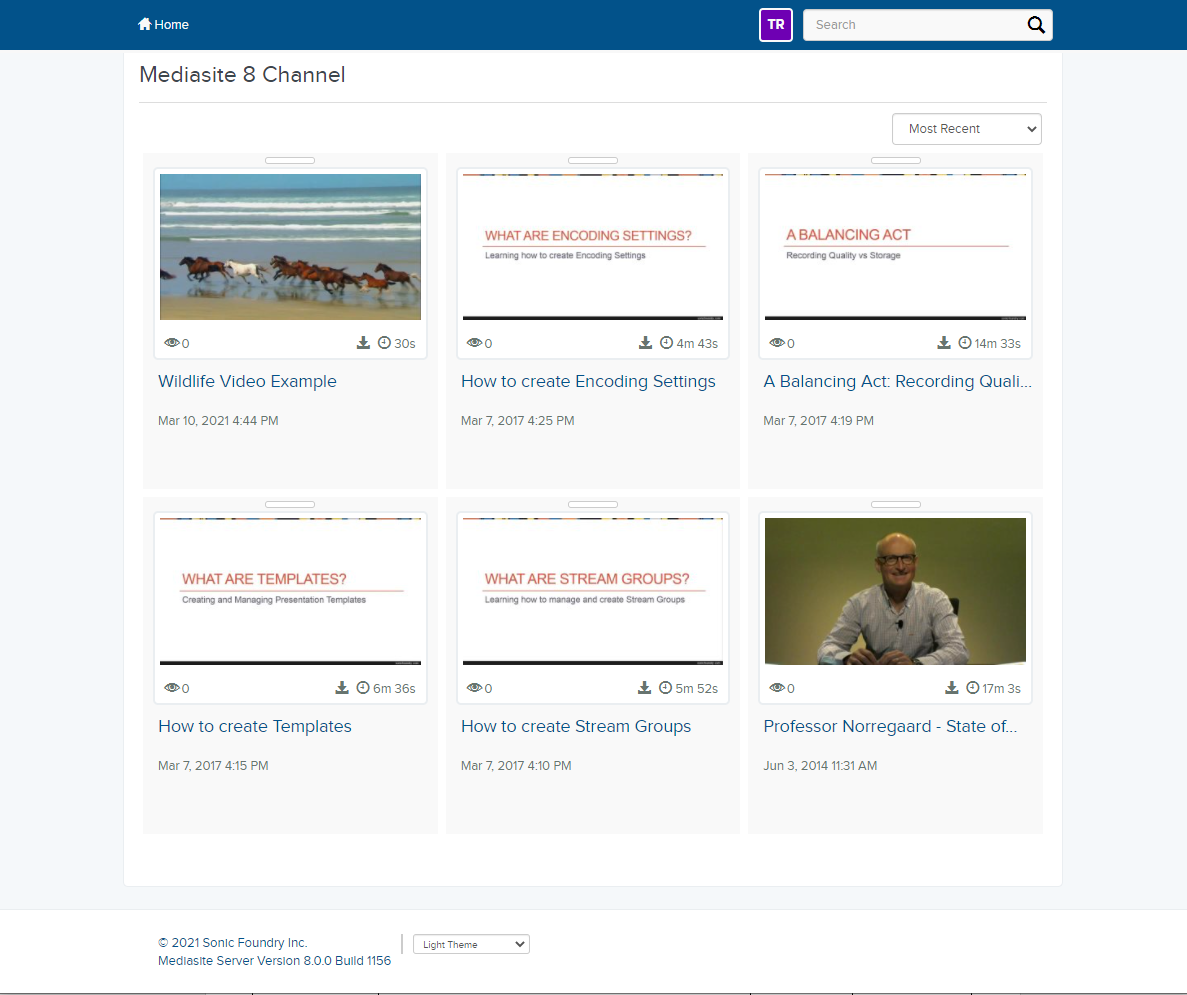Open the Light Theme dropdown
Image resolution: width=1187 pixels, height=995 pixels.
(471, 944)
